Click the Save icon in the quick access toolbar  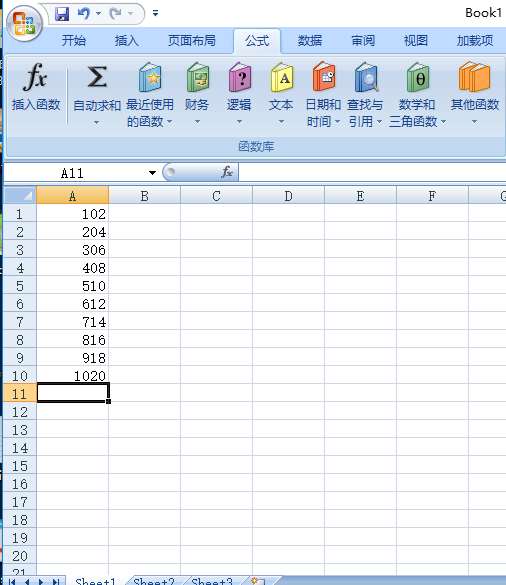pos(62,14)
